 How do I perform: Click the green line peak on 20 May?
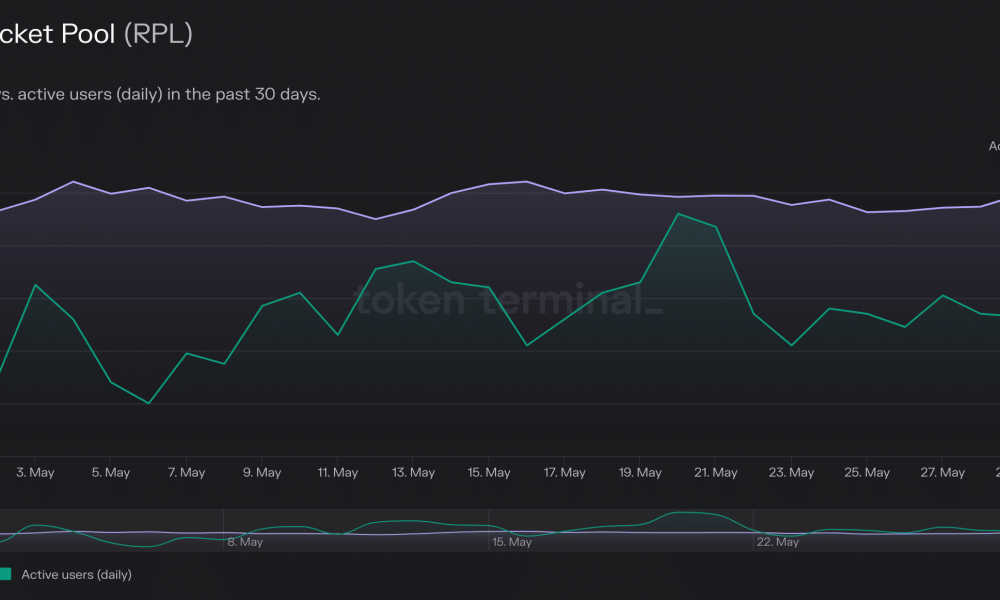678,214
